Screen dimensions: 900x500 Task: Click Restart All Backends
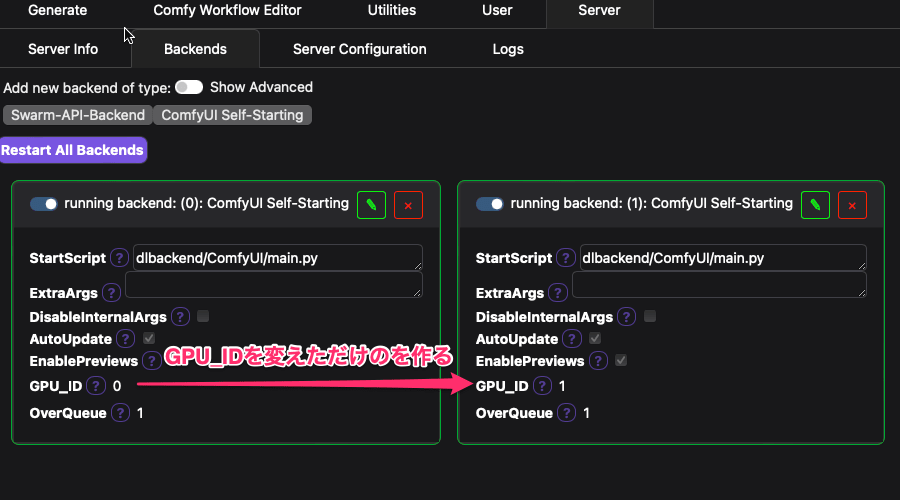(73, 150)
